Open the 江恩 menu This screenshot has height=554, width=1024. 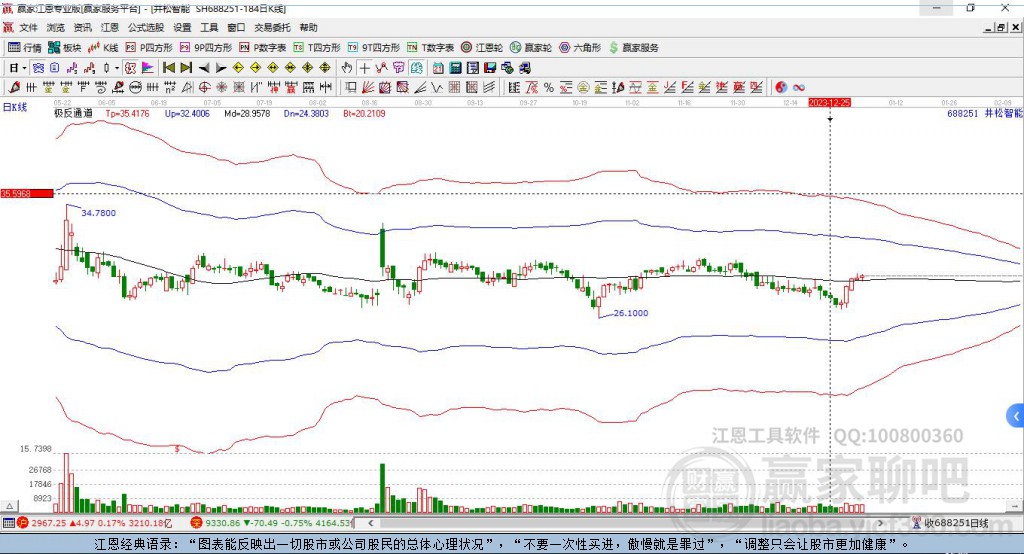coord(110,27)
